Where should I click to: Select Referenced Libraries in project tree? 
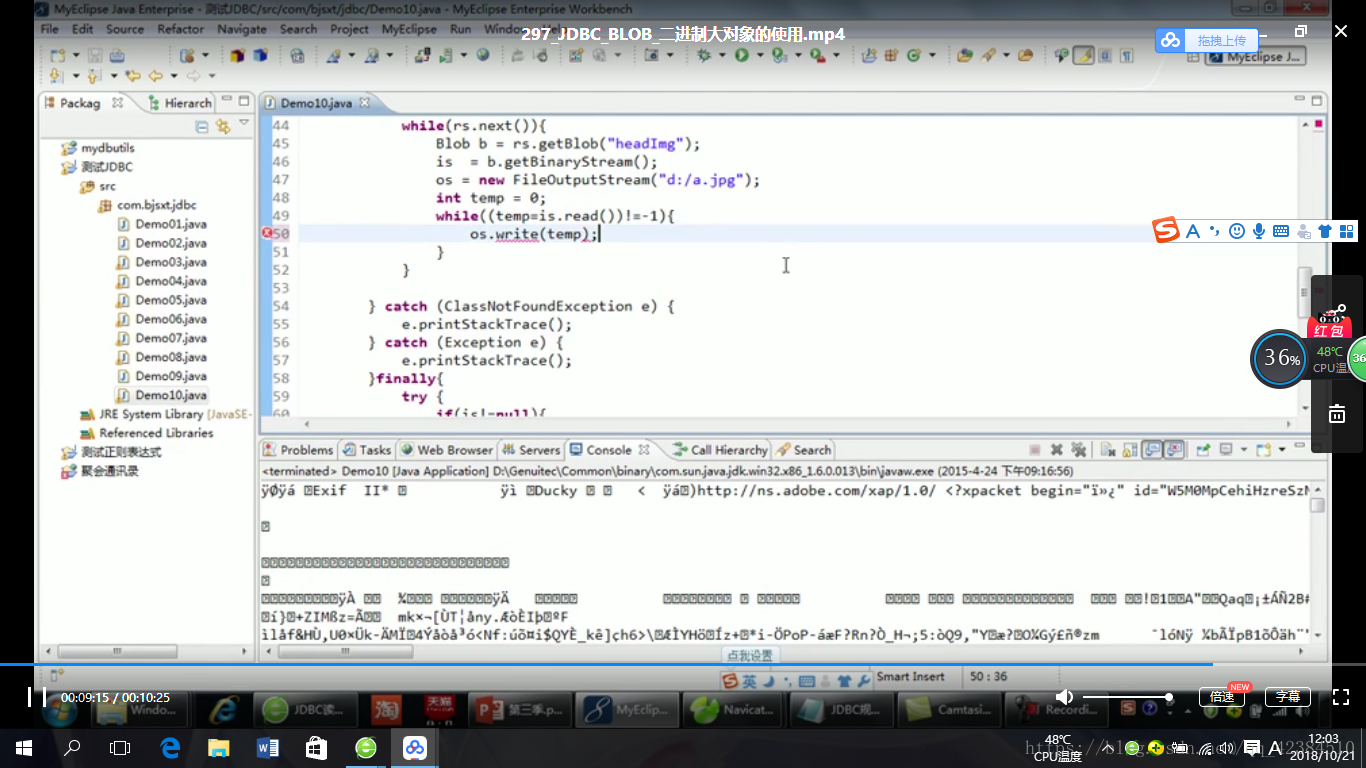[x=147, y=433]
